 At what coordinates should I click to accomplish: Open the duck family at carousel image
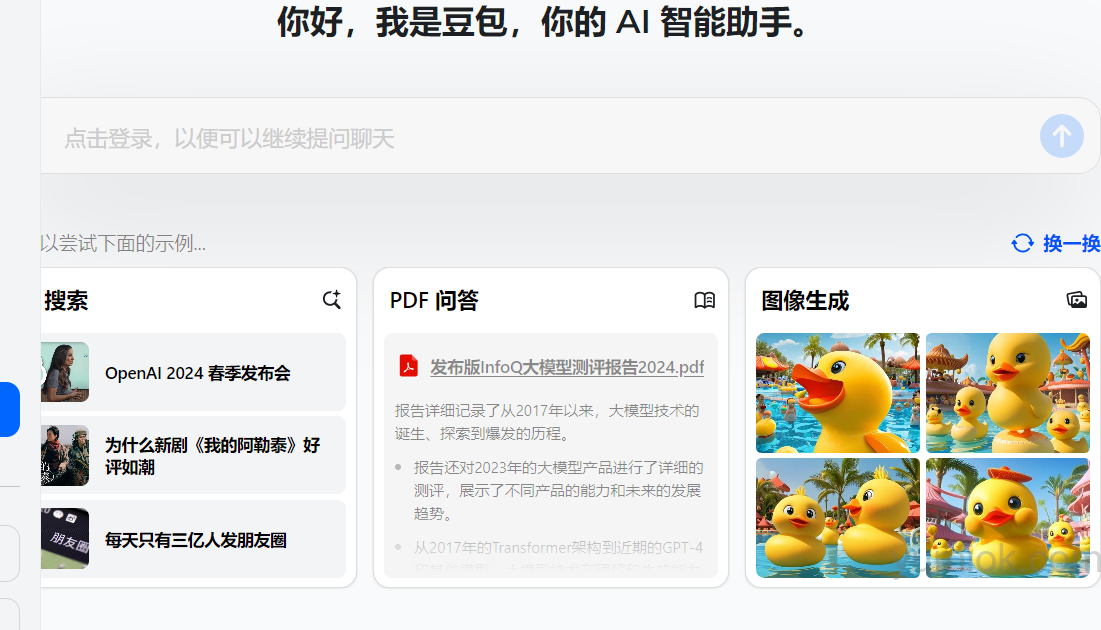pyautogui.click(x=1008, y=393)
